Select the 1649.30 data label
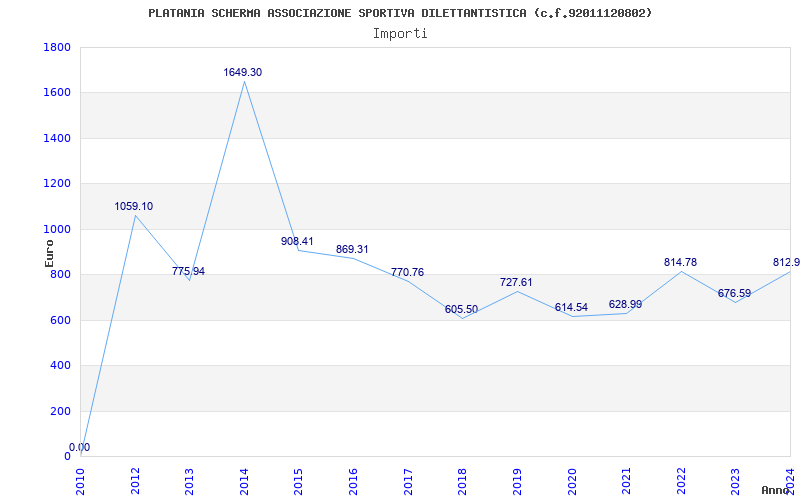 tap(242, 72)
